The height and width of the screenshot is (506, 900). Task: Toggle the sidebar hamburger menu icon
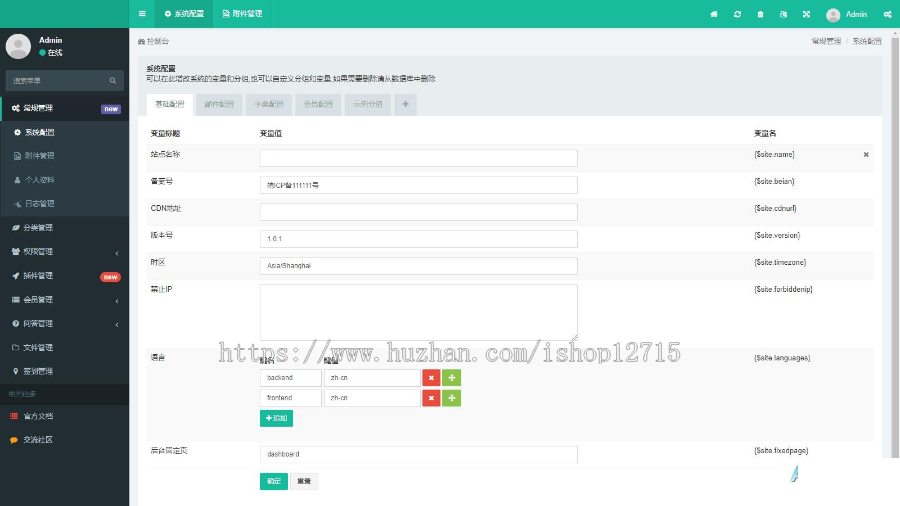142,14
